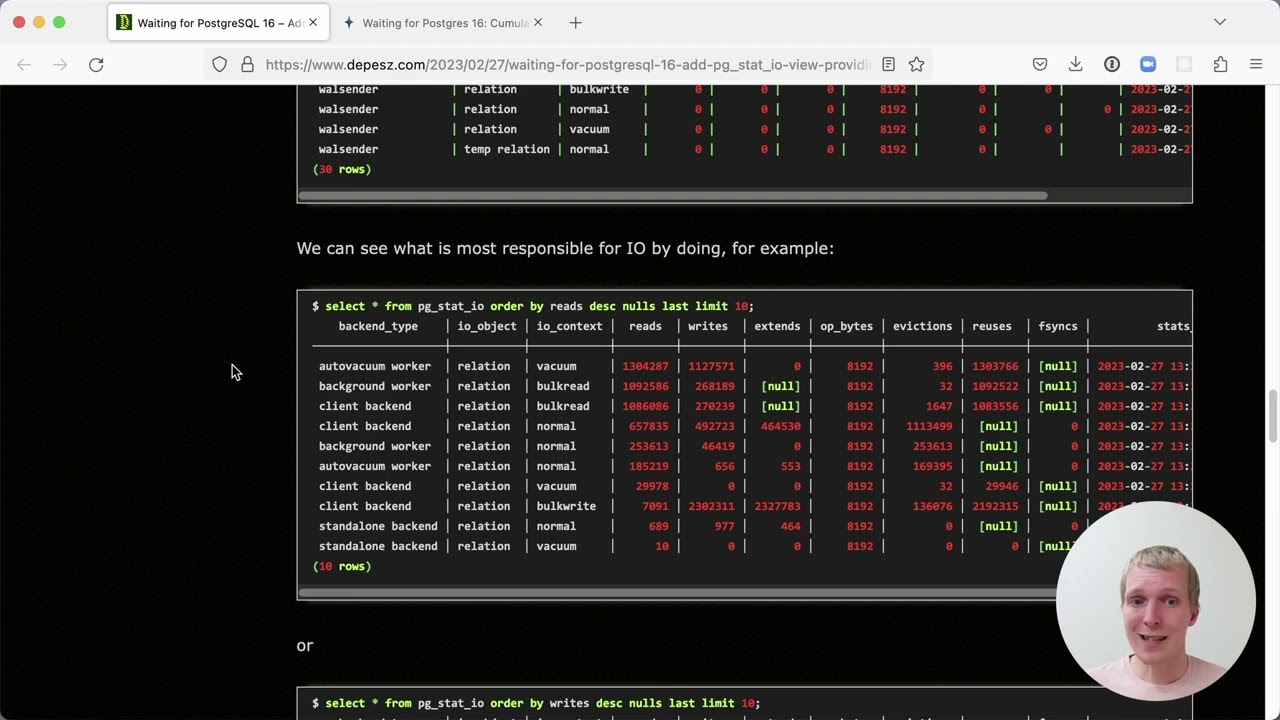Click the reuses column header
Screen dimensions: 1280x720
(x=992, y=326)
